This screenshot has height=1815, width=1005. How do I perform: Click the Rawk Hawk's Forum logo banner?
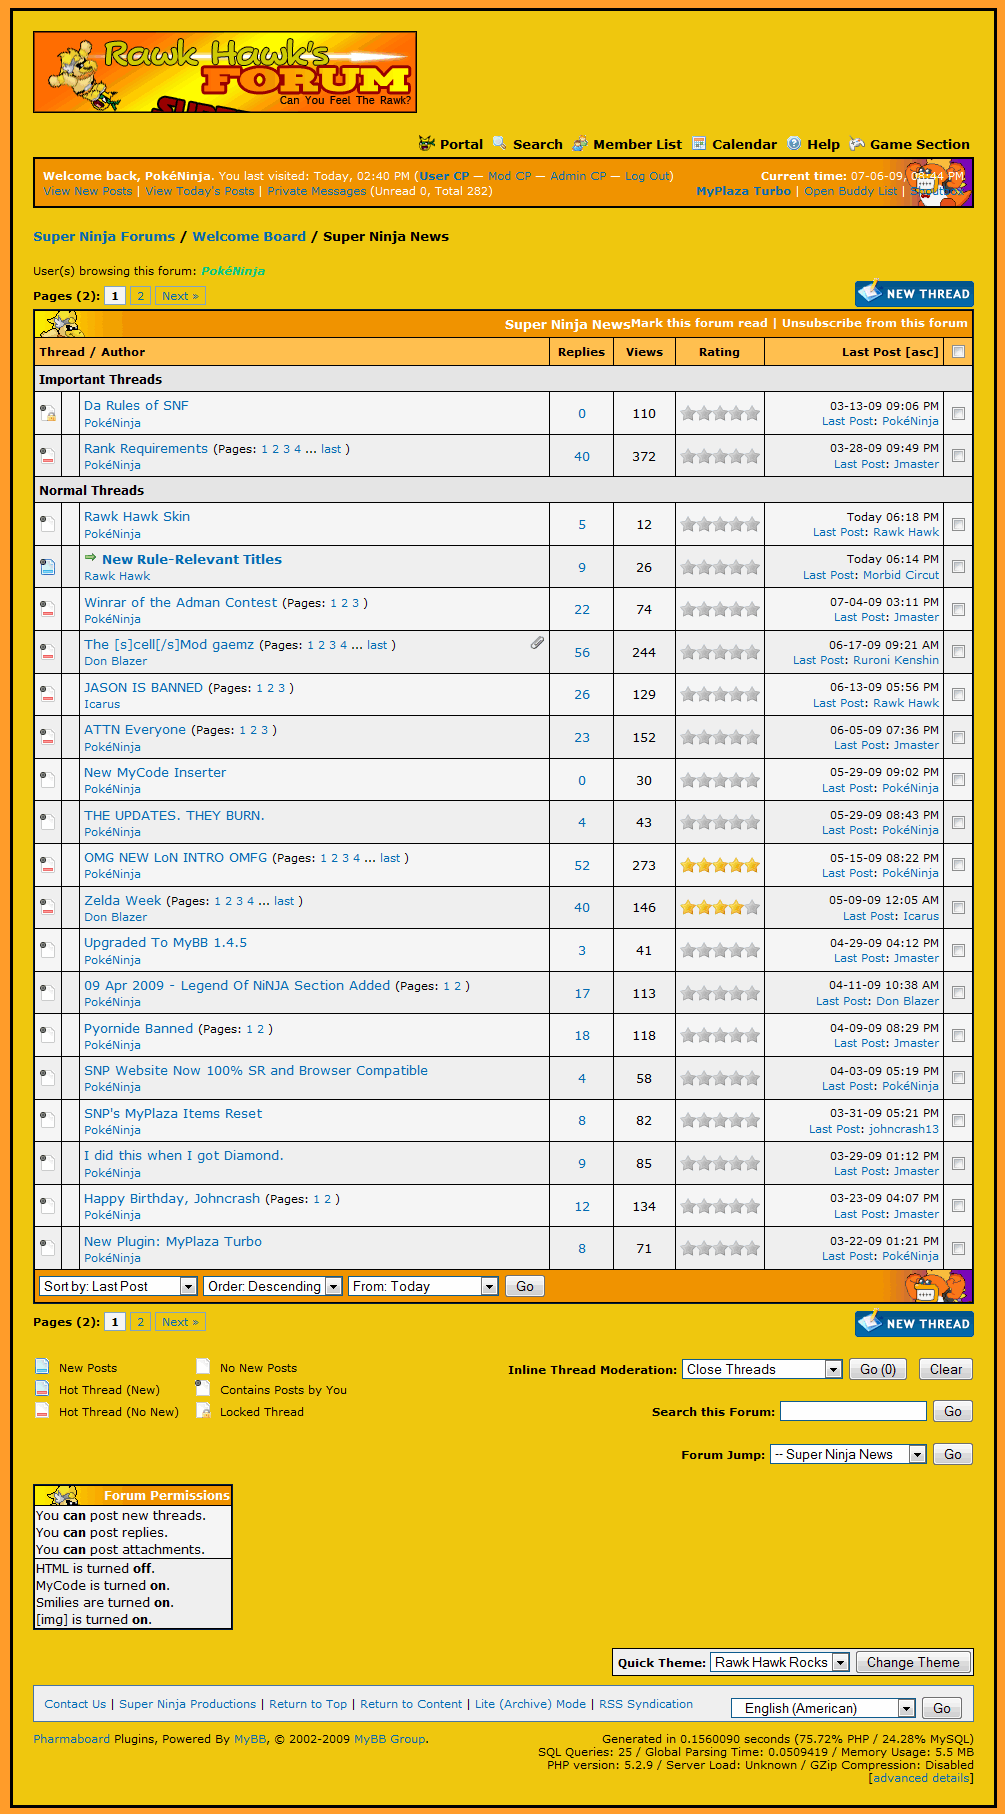tap(225, 72)
